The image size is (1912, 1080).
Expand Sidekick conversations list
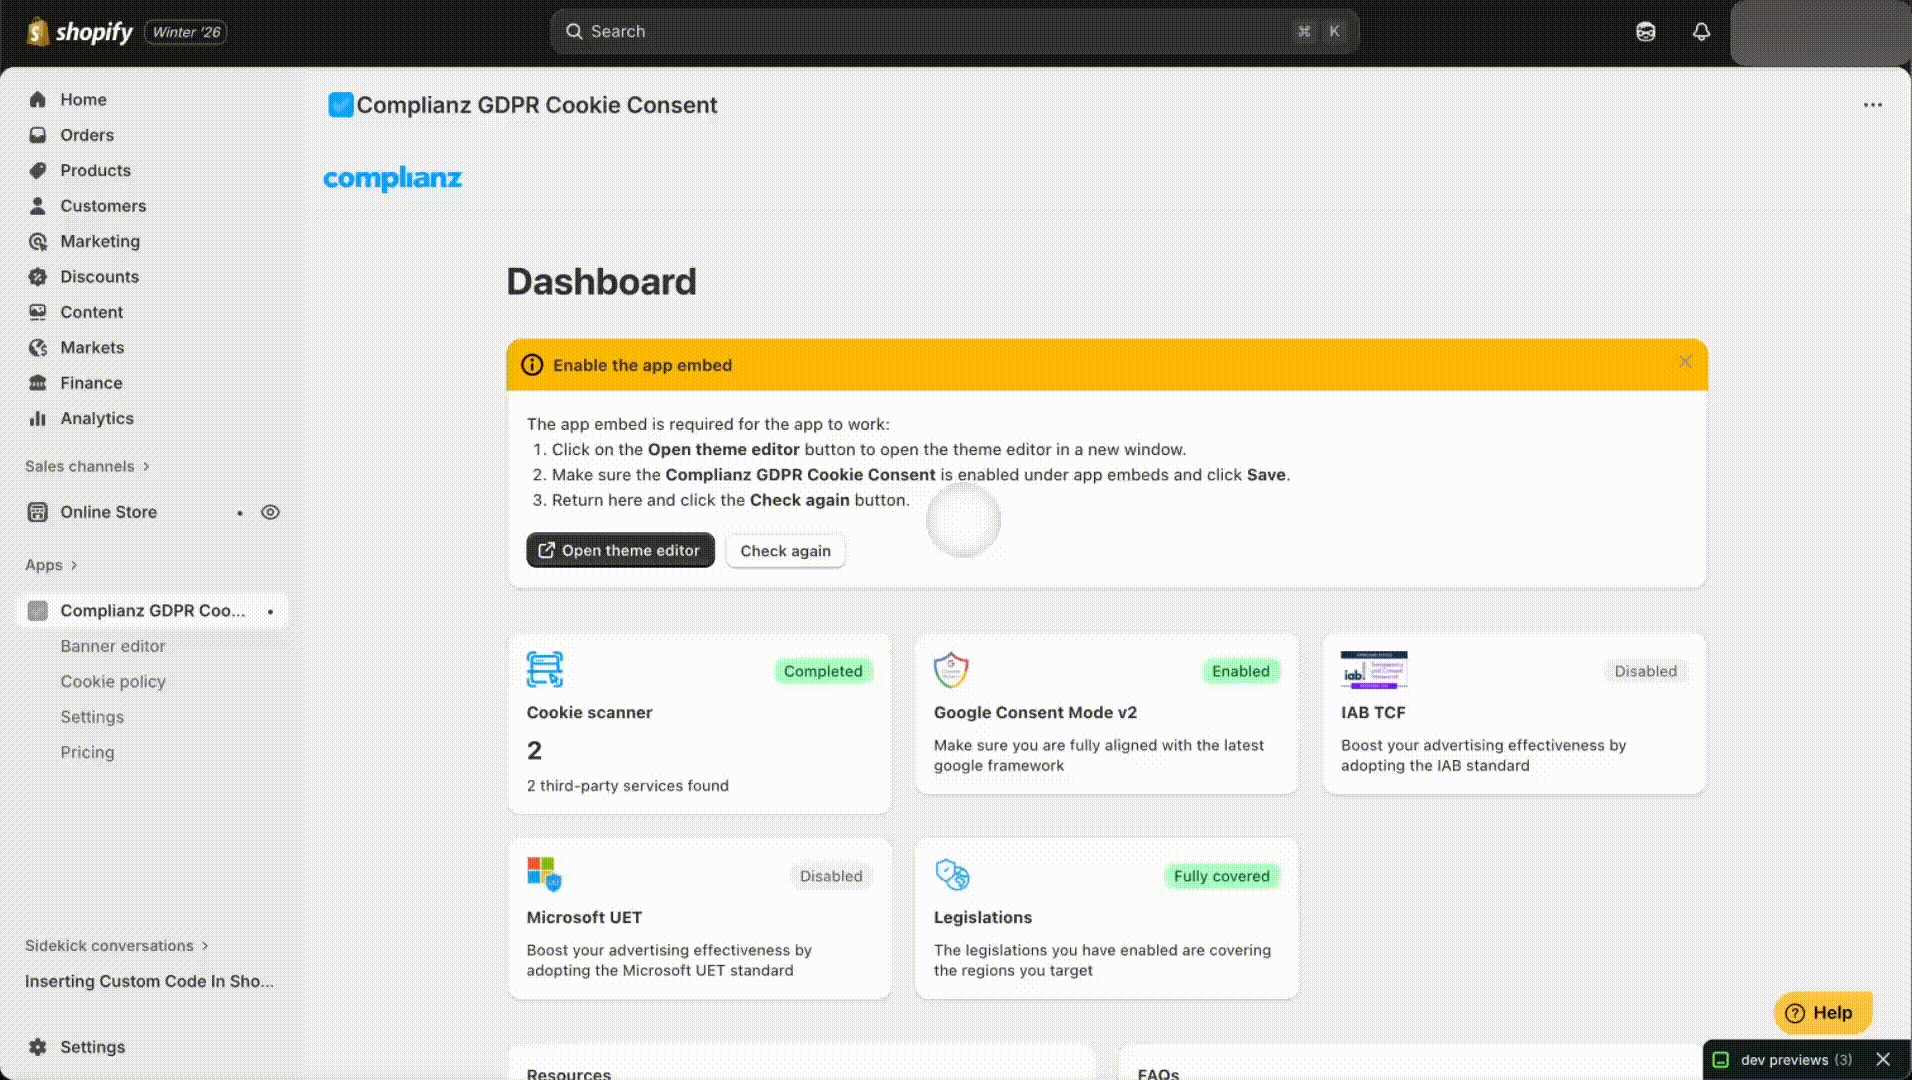[x=116, y=946]
